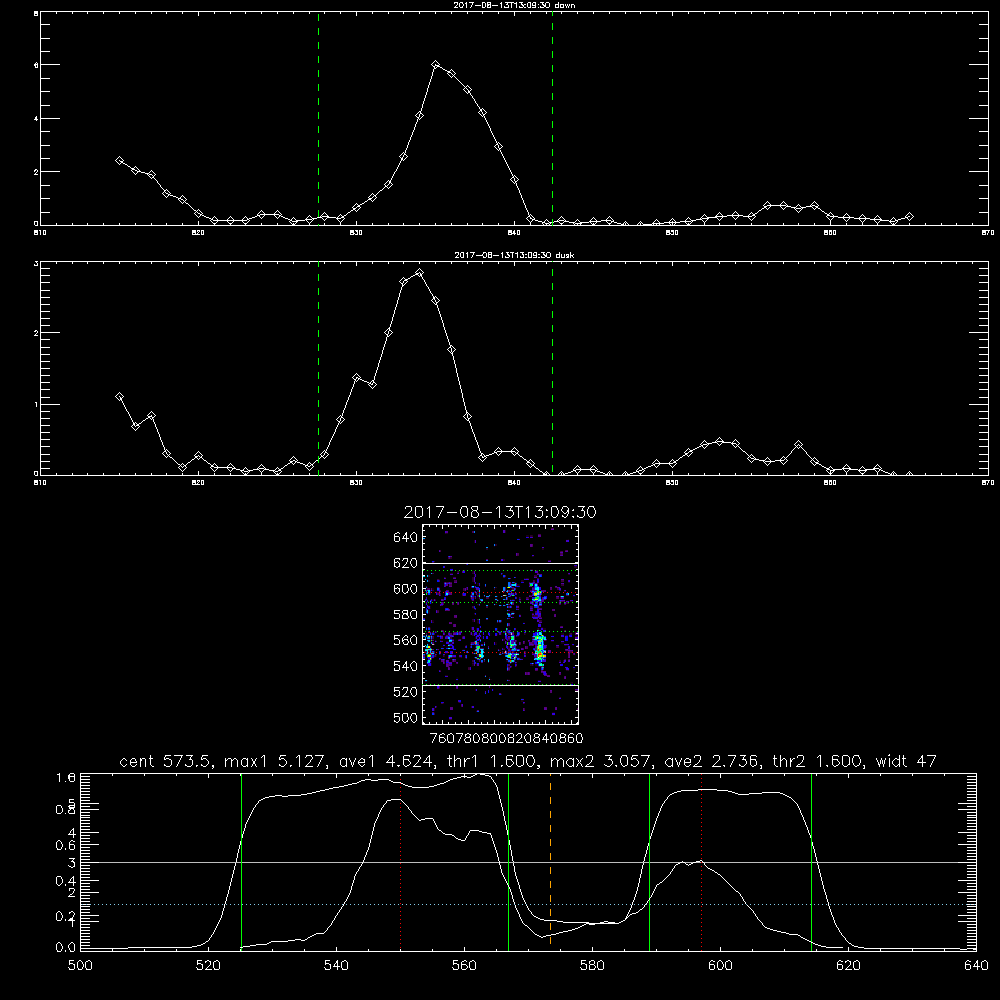Click the heatmap x-axis label string 760780800820840860
The image size is (1000, 1000).
507,739
